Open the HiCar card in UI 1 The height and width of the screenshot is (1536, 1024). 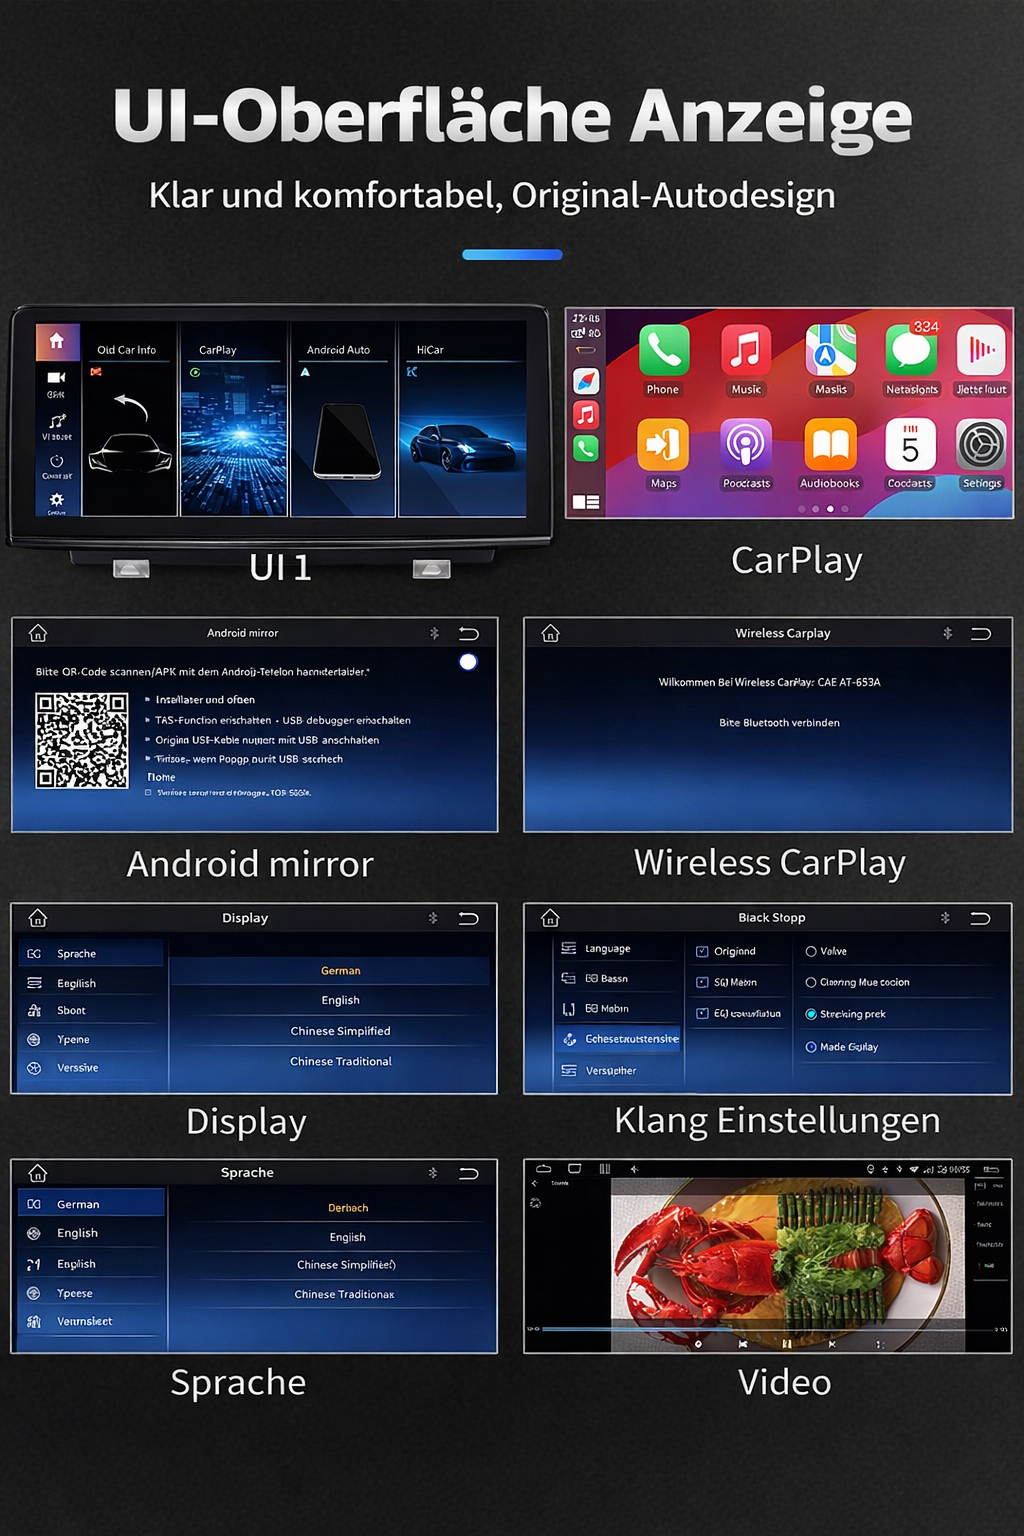click(462, 419)
